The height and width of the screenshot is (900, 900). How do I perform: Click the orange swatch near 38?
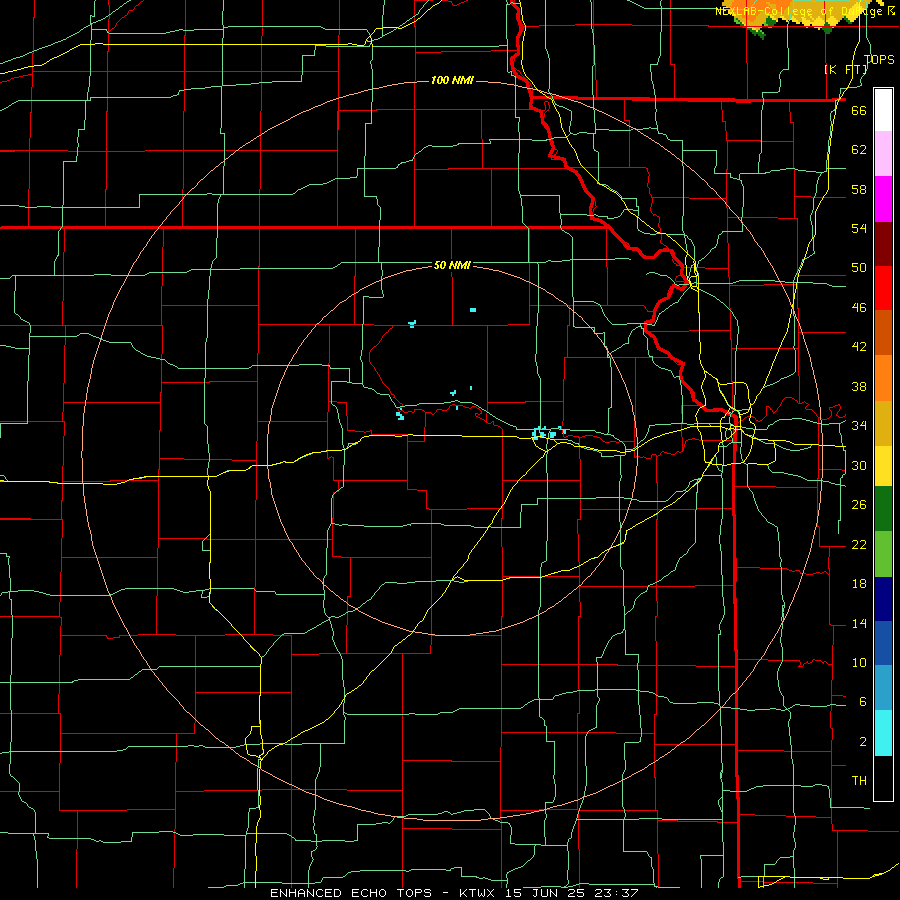(883, 377)
